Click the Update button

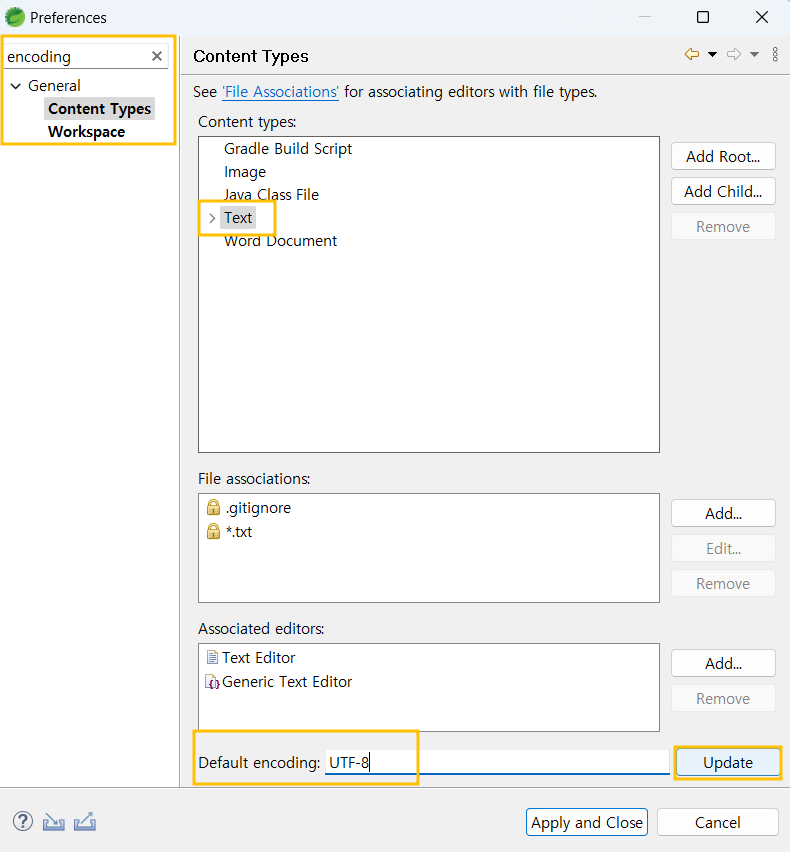[728, 762]
